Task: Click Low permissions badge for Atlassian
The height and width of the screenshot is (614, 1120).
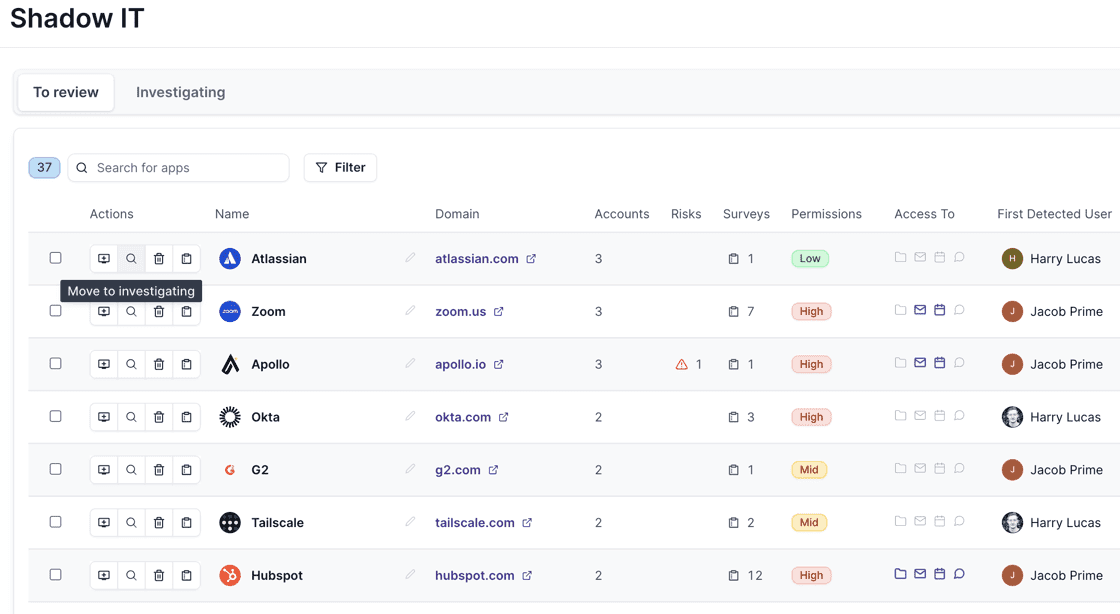Action: pyautogui.click(x=810, y=258)
